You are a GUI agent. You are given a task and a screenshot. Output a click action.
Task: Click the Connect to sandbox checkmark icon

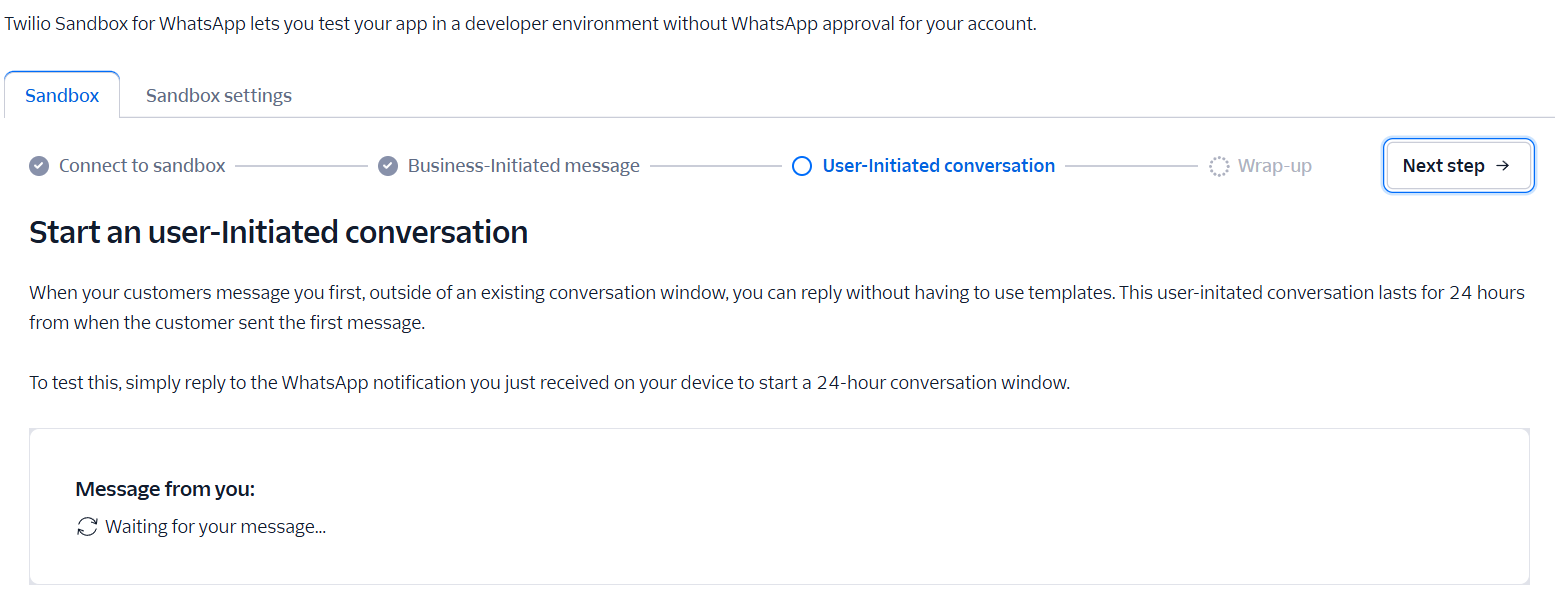click(x=39, y=166)
